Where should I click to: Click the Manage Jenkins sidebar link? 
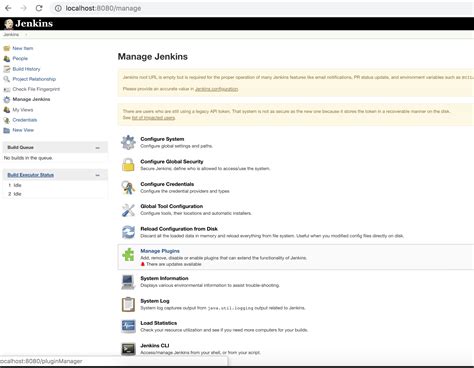(31, 99)
